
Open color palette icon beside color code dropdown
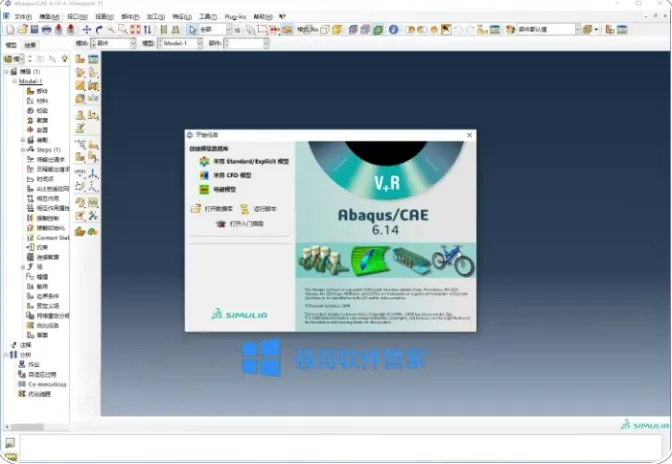pos(510,30)
